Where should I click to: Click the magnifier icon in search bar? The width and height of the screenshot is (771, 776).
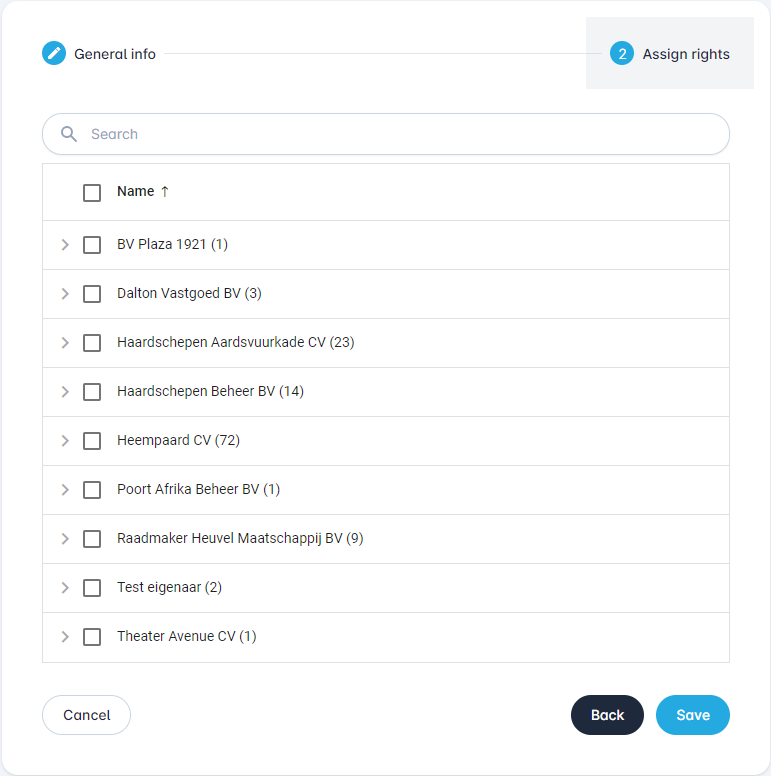(69, 134)
